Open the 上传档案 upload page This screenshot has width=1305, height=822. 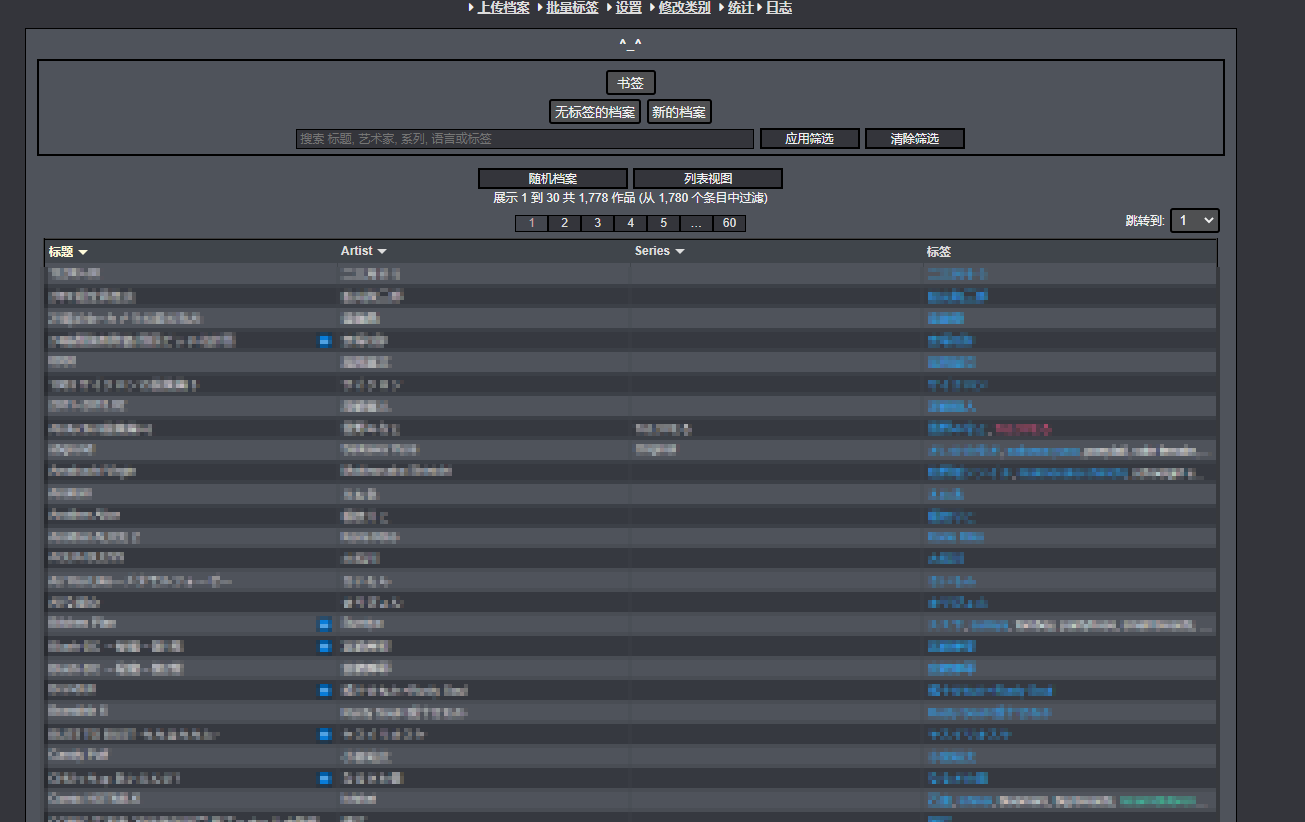point(503,7)
